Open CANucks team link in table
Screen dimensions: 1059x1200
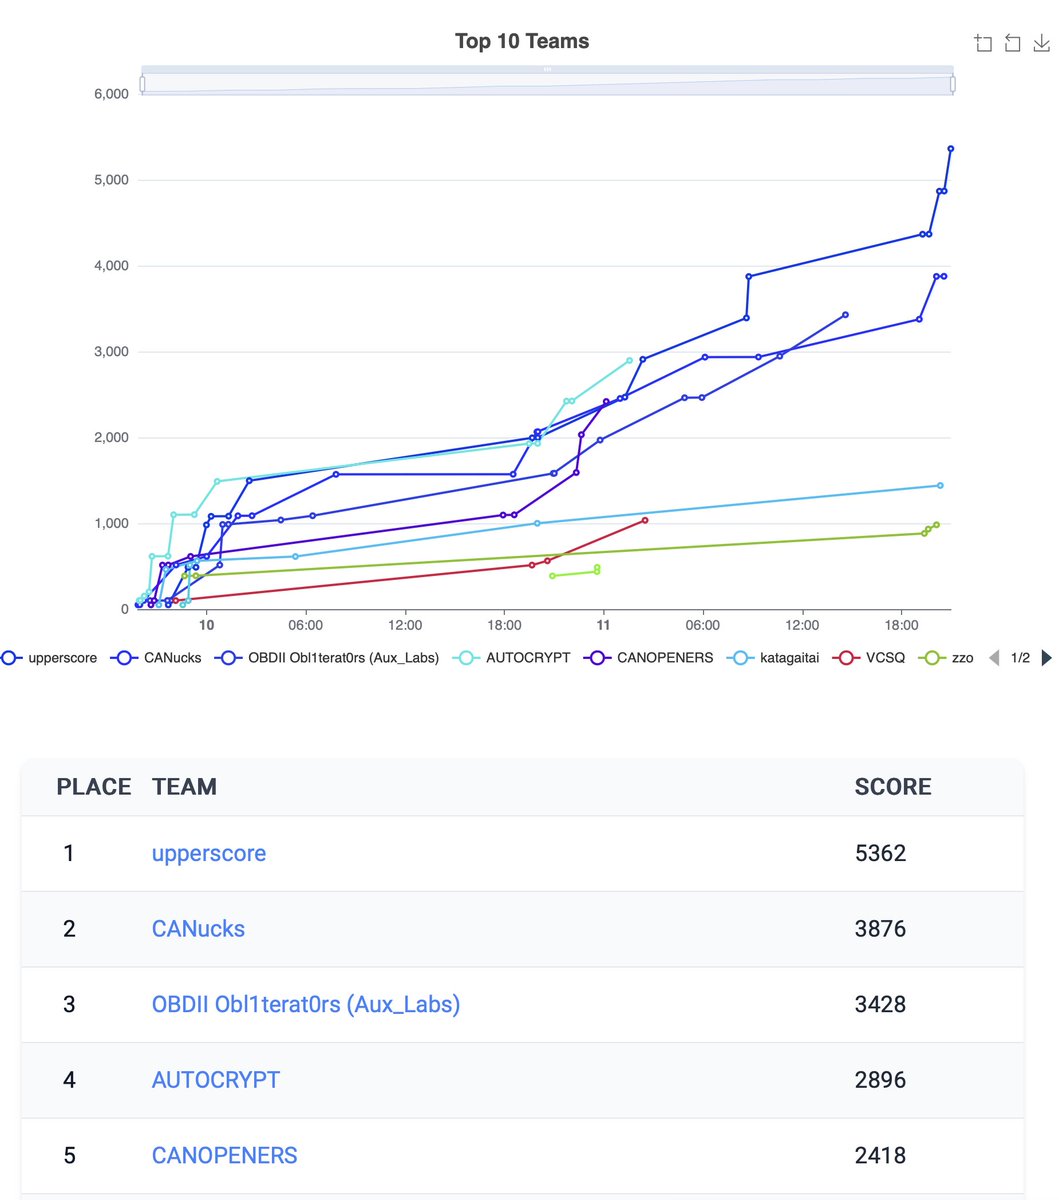pyautogui.click(x=198, y=929)
